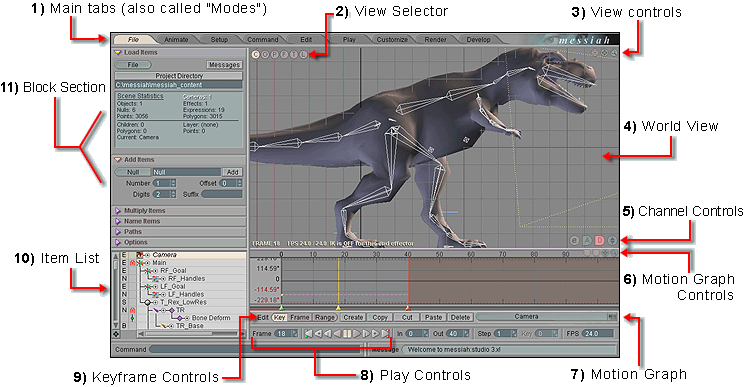Select the T (Top) view button

click(x=294, y=55)
